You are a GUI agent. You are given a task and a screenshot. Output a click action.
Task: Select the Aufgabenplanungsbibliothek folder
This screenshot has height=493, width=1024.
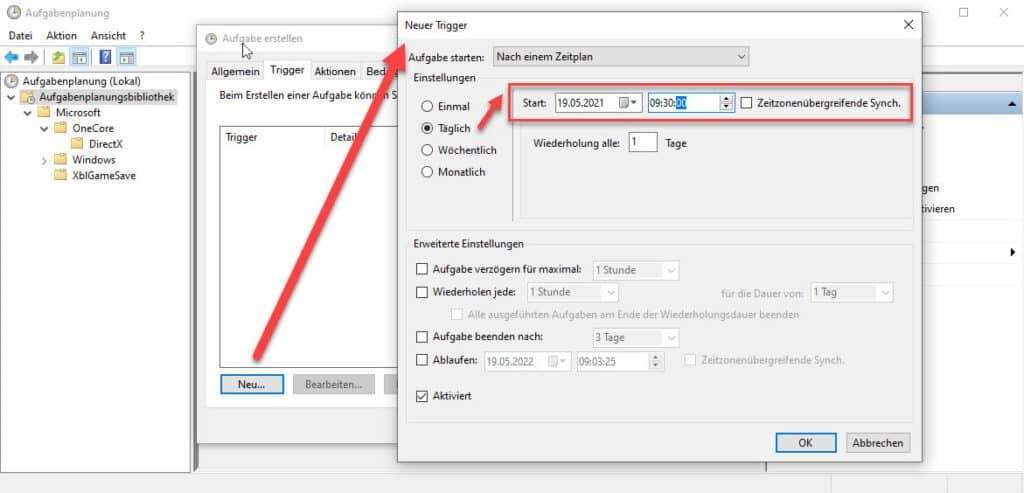[x=107, y=97]
